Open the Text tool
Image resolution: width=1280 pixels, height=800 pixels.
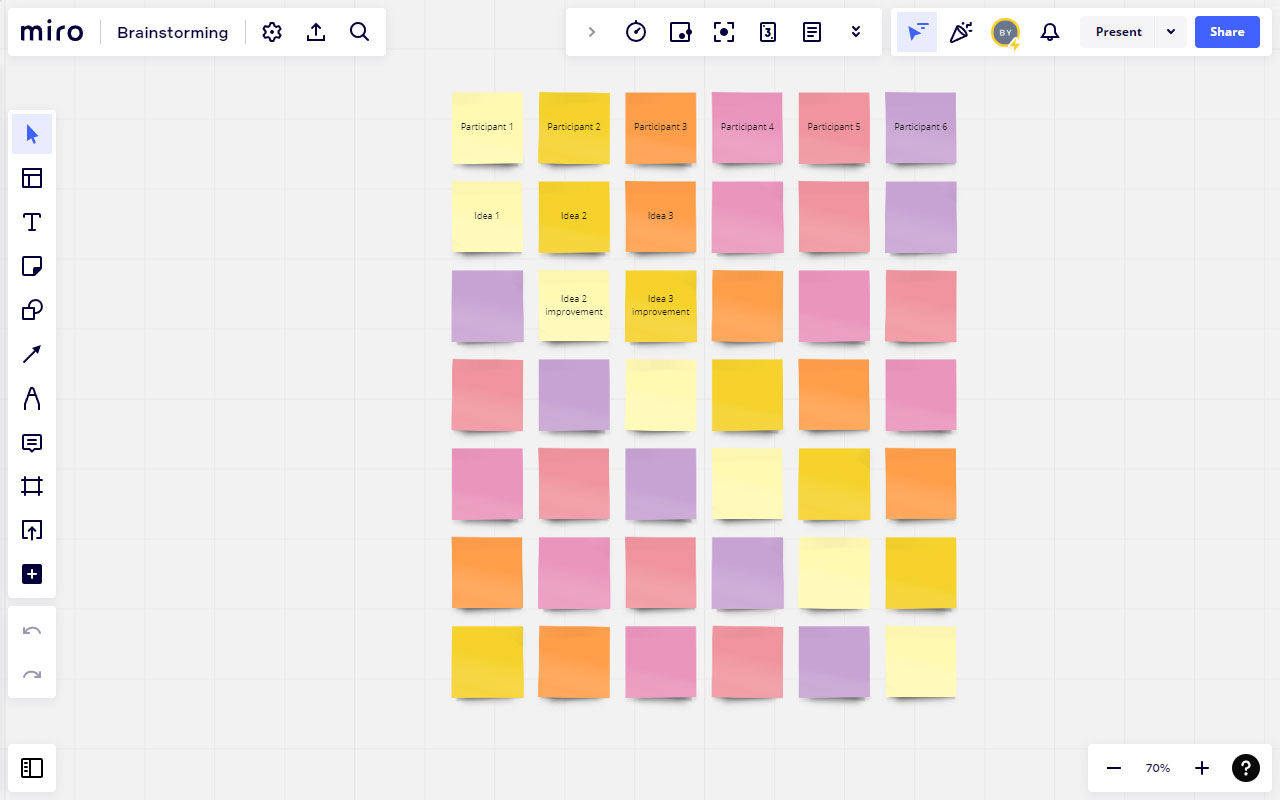point(32,222)
